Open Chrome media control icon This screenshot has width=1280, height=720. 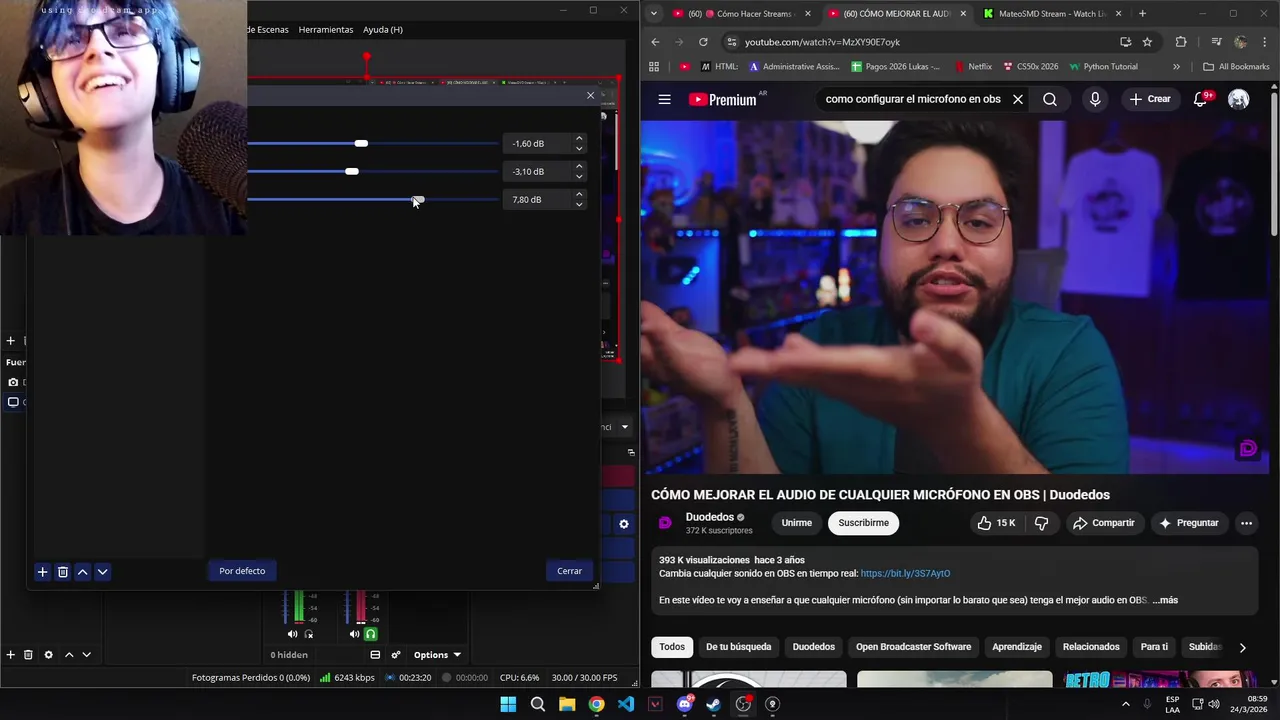coord(1216,42)
